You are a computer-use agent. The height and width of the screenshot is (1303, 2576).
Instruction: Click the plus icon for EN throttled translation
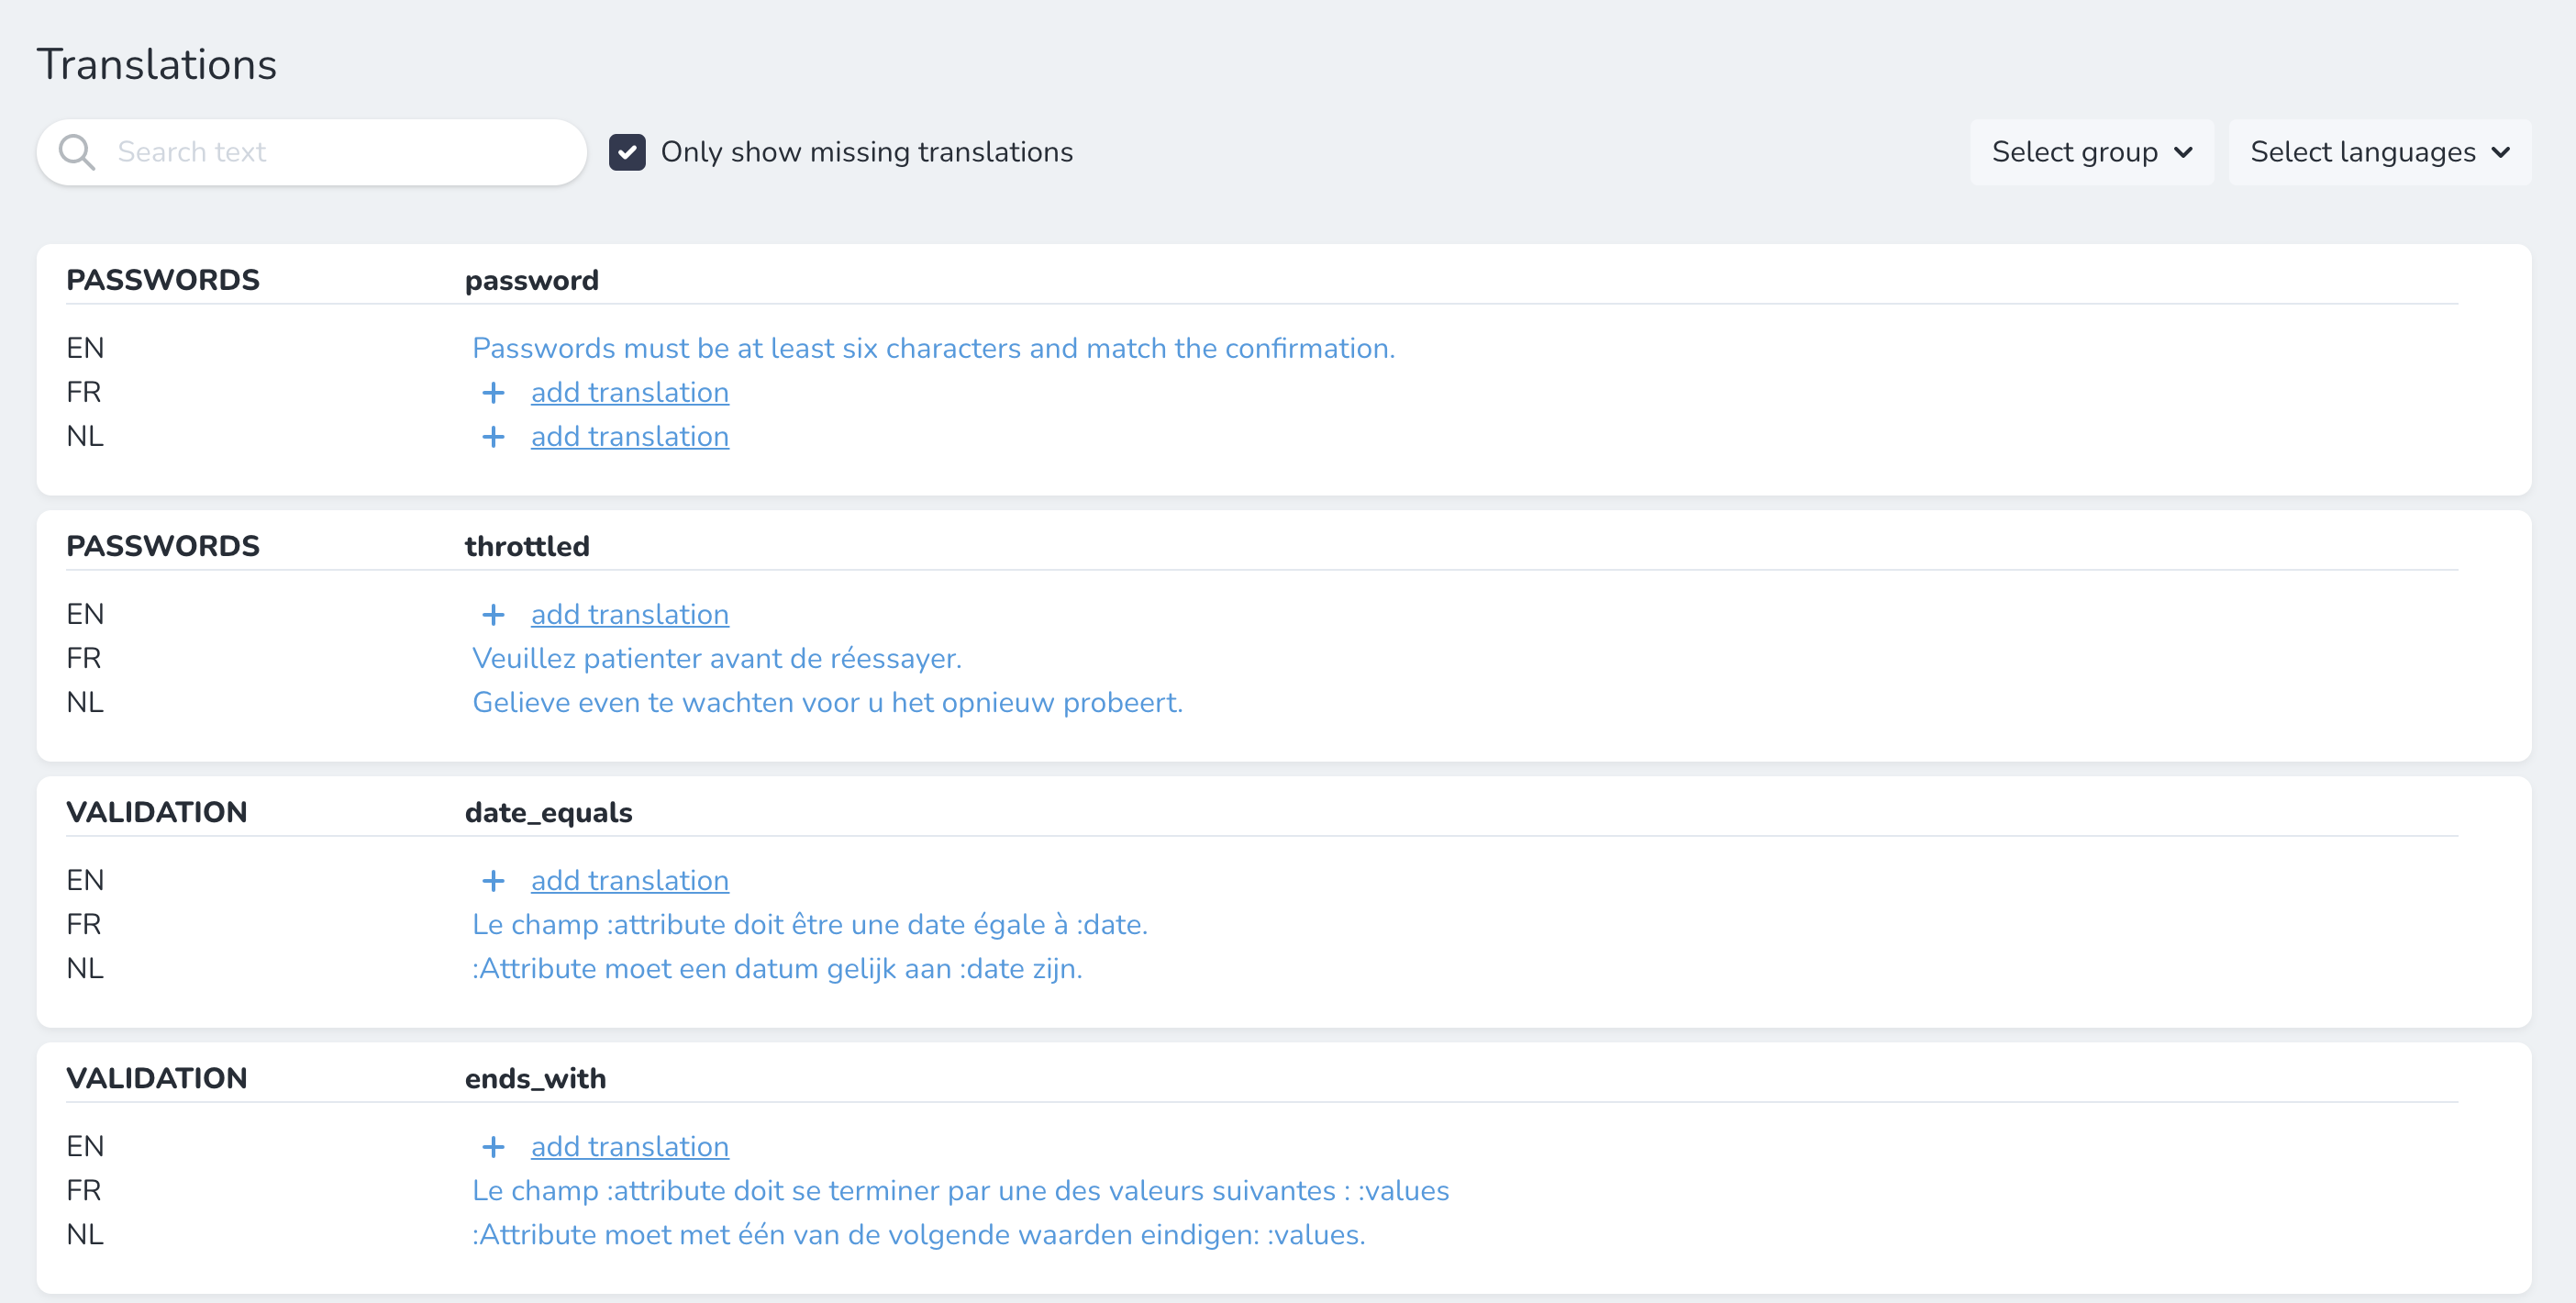[x=494, y=614]
